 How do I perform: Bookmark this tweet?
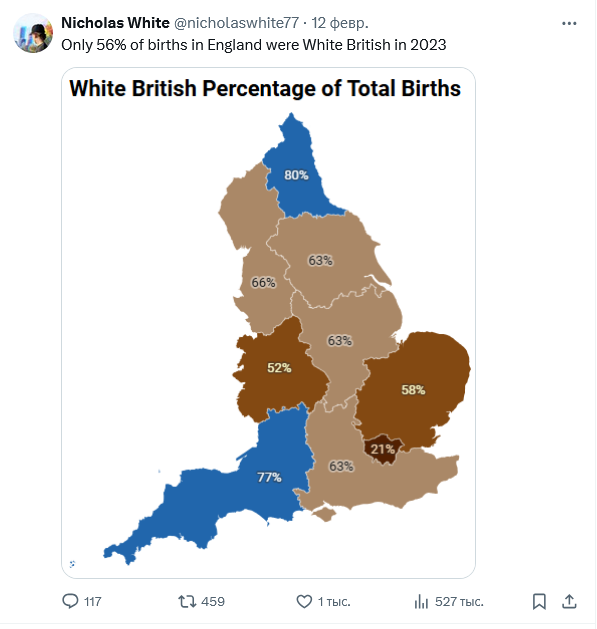tap(539, 601)
